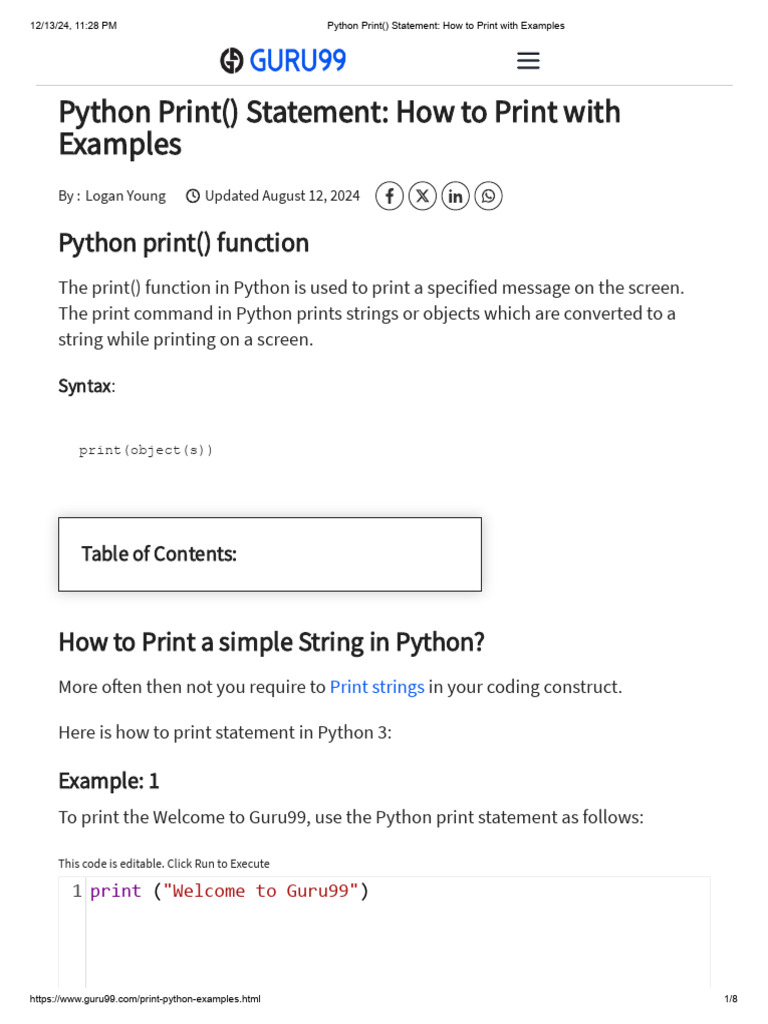The image size is (768, 1024).
Task: Click the main article title heading
Action: tap(339, 127)
